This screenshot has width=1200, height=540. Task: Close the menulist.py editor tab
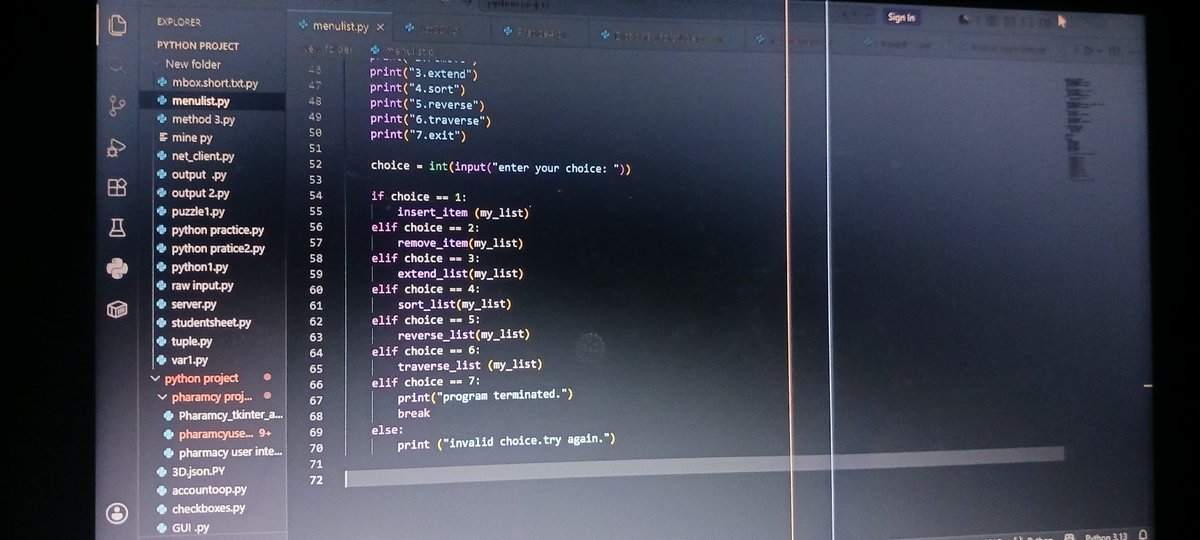click(x=381, y=27)
